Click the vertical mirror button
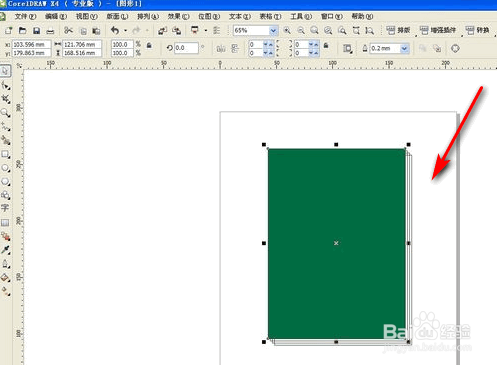Screen dimensions: 500x365 tap(235, 49)
